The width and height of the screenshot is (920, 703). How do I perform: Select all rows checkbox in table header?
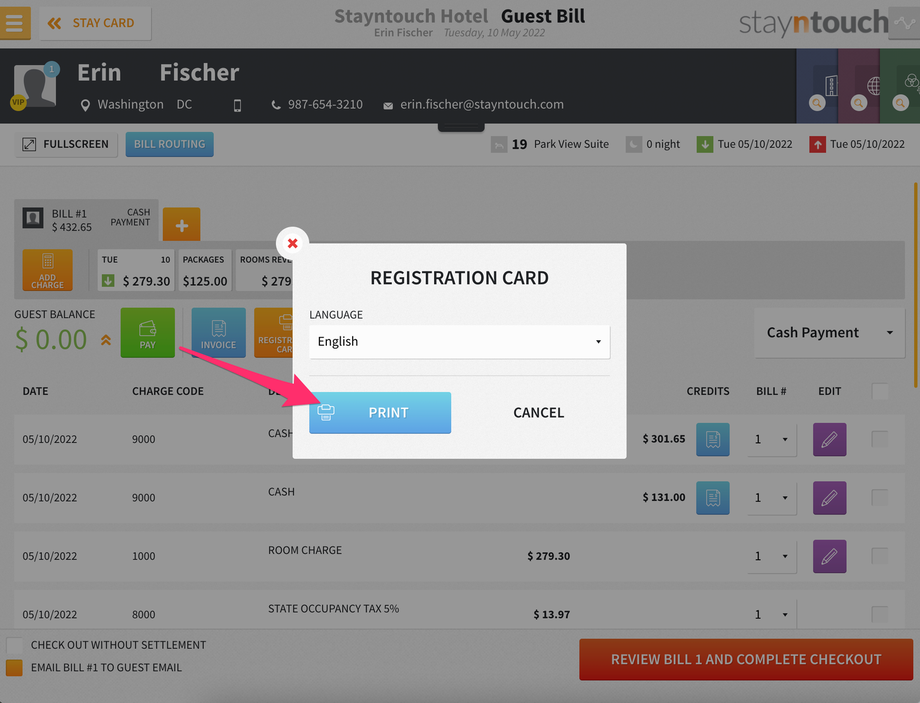point(880,391)
